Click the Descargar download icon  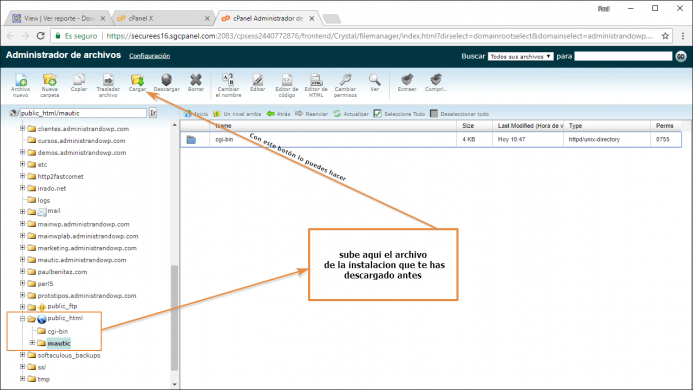167,83
